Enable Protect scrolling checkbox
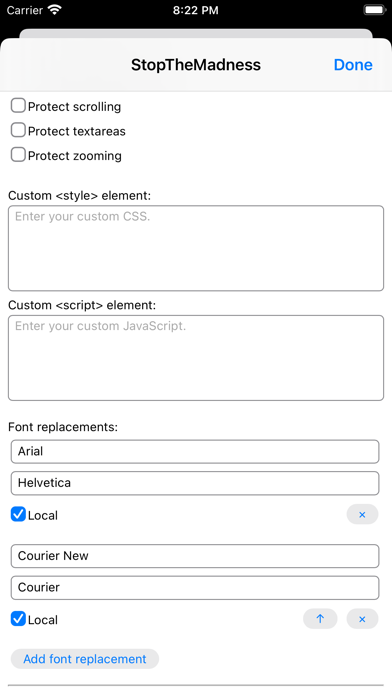 pyautogui.click(x=18, y=106)
